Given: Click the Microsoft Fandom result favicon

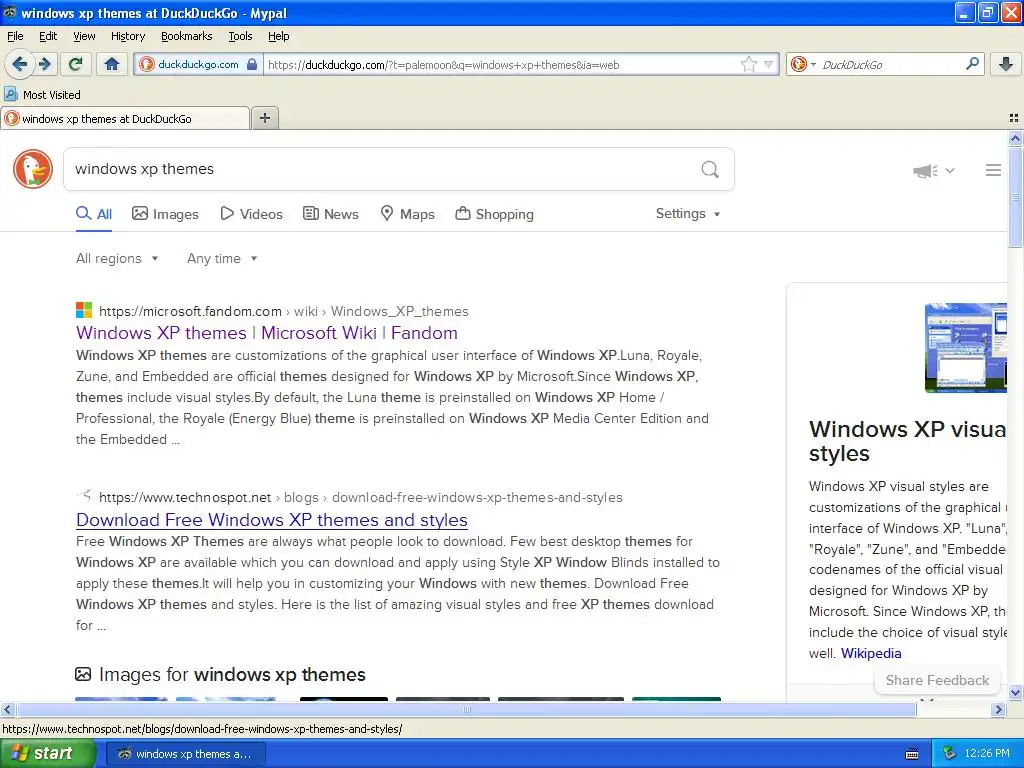Looking at the screenshot, I should (84, 310).
